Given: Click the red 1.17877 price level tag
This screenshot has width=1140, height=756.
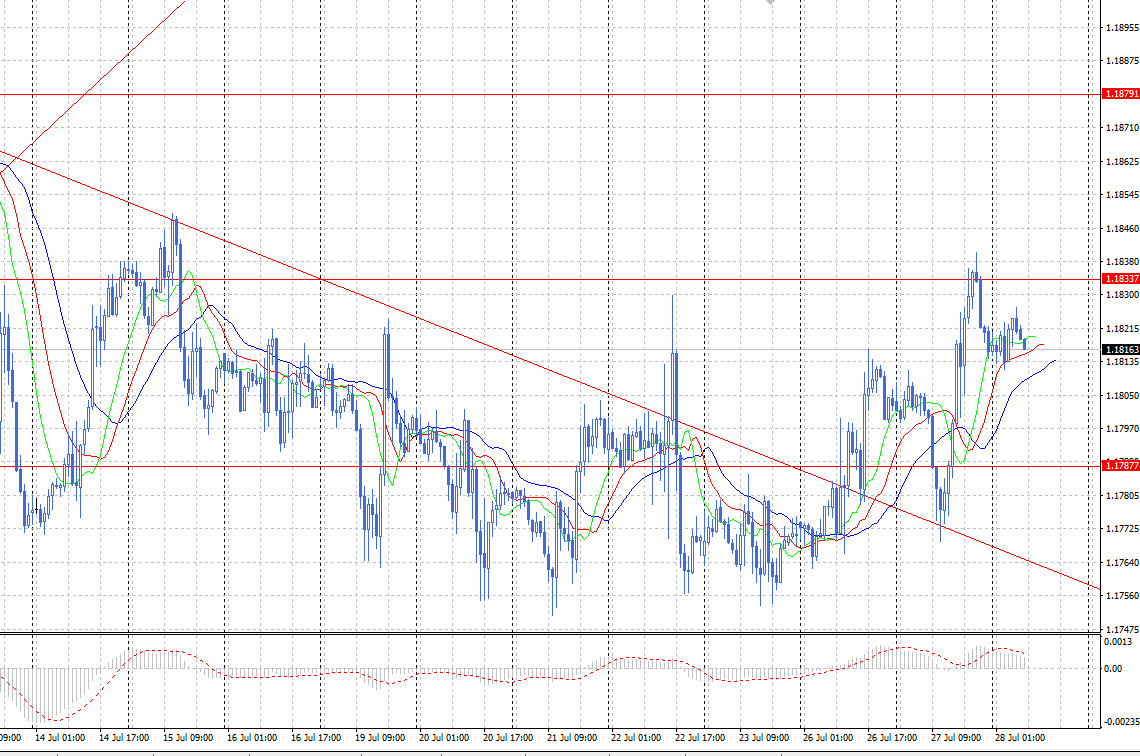Looking at the screenshot, I should [x=1121, y=465].
